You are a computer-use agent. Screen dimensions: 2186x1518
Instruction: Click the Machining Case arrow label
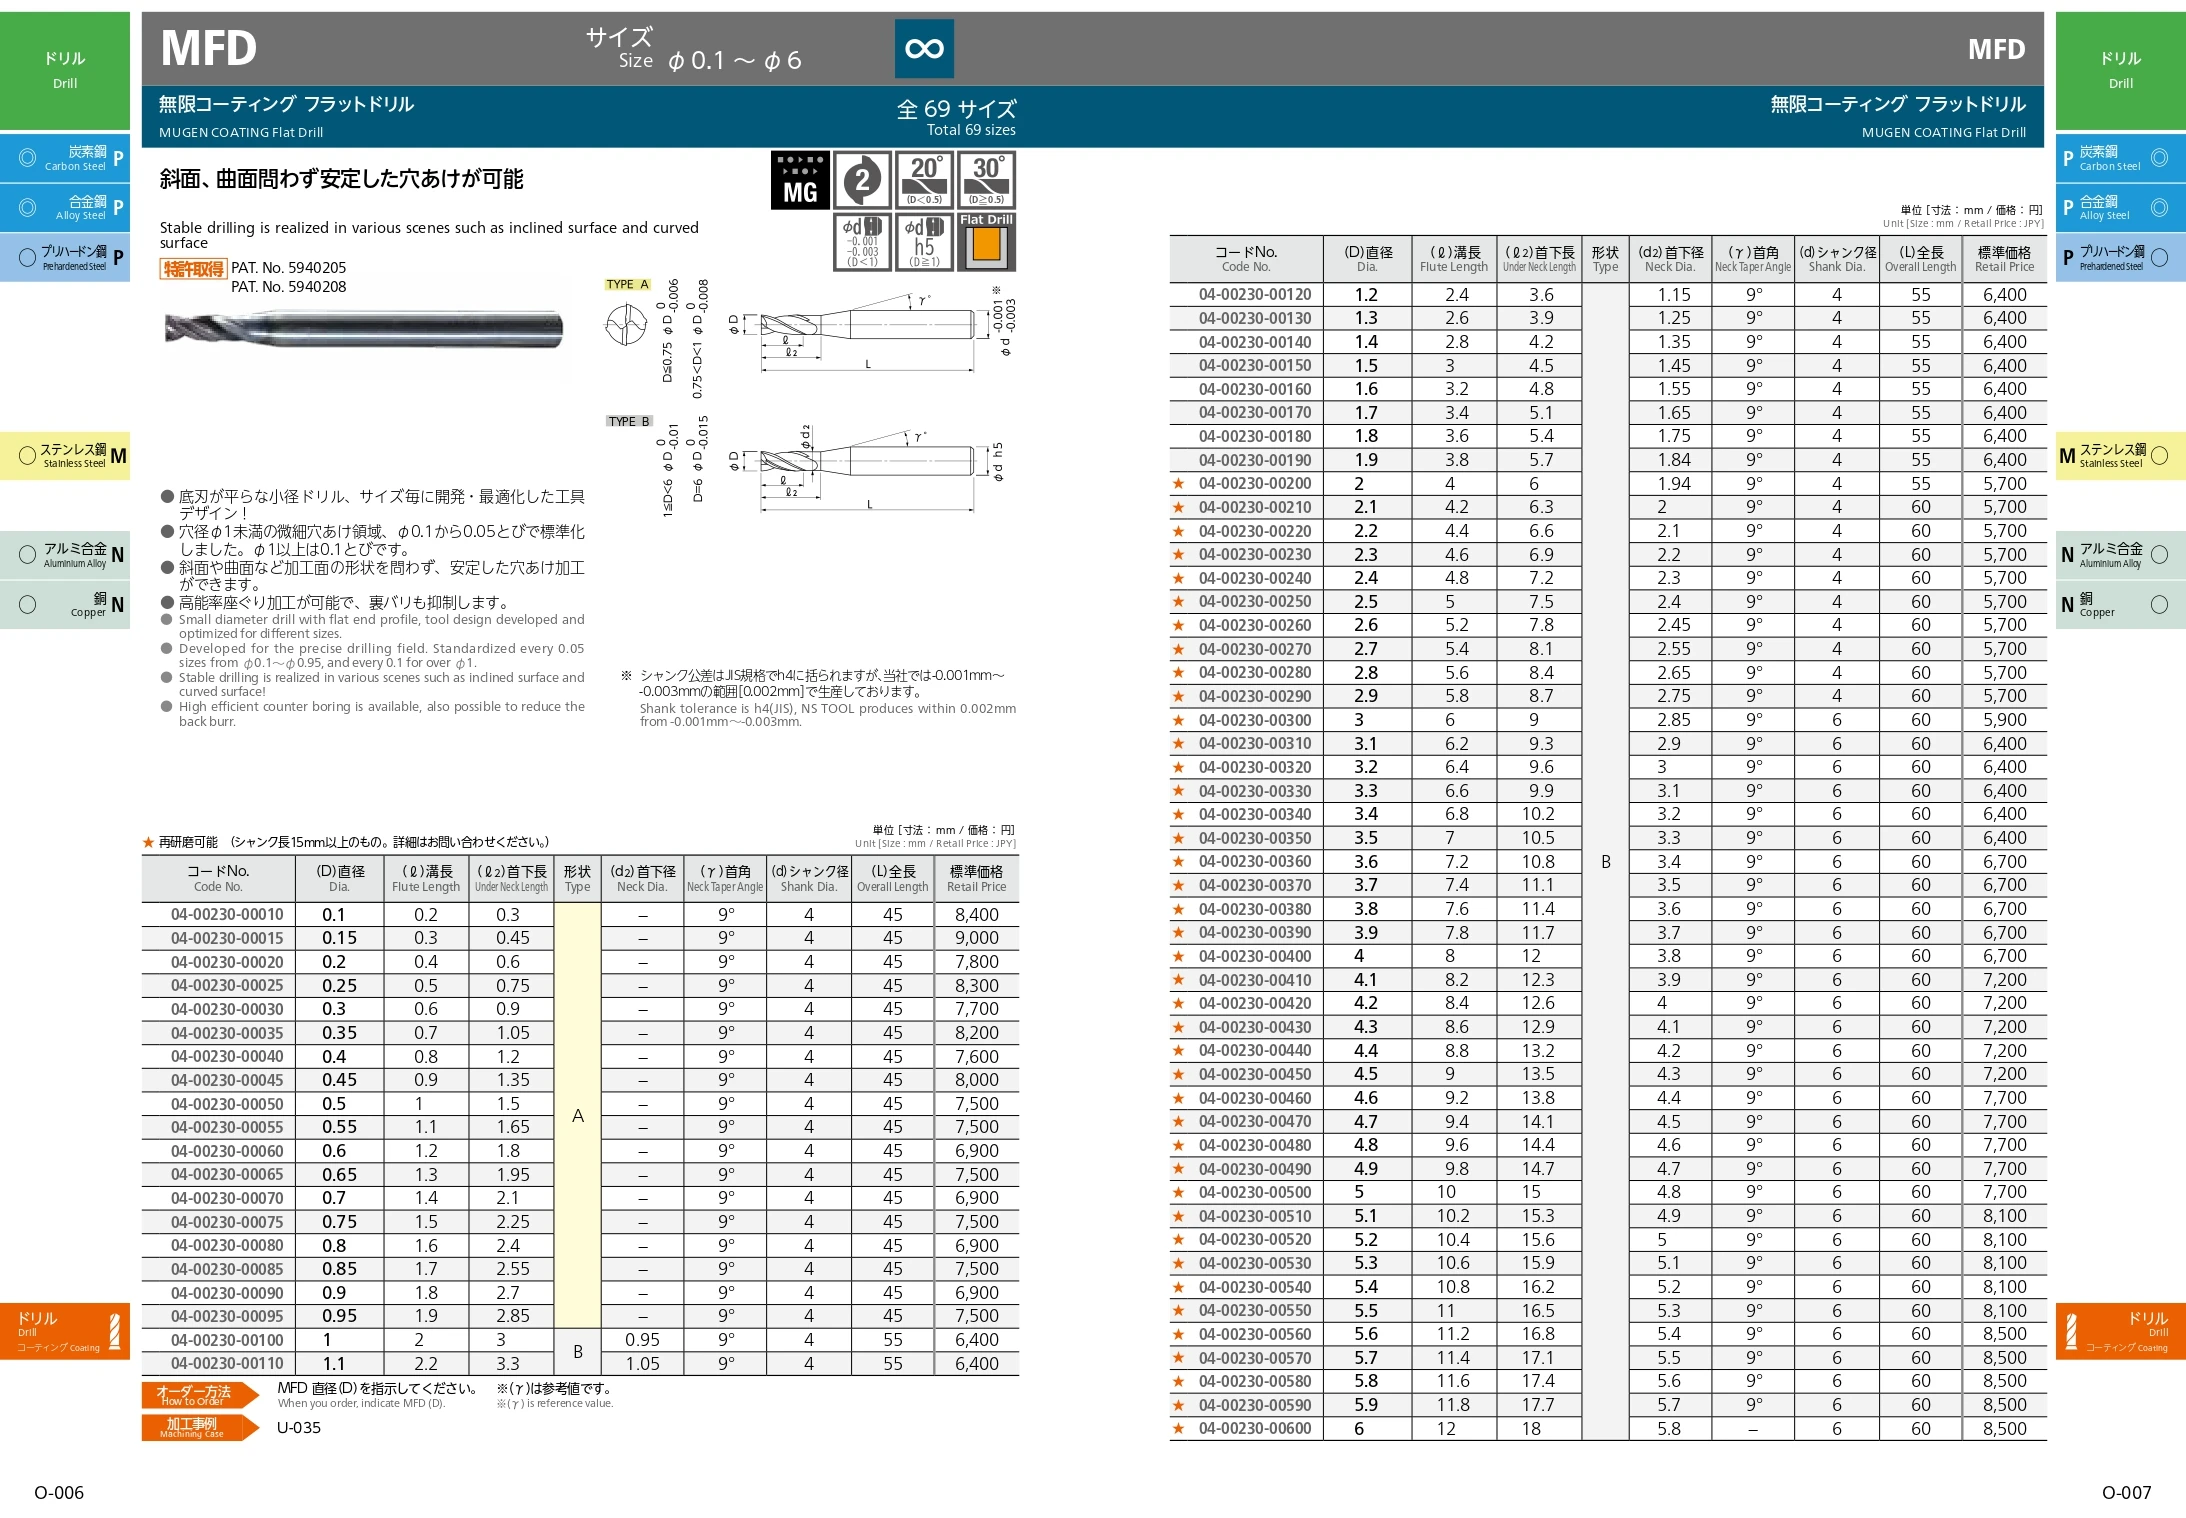[x=195, y=1427]
